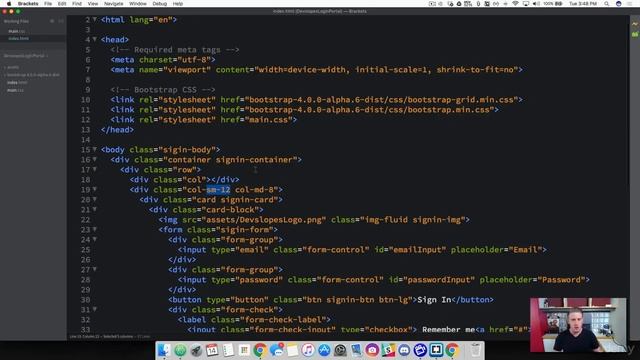Open the View menu

coord(93,4)
